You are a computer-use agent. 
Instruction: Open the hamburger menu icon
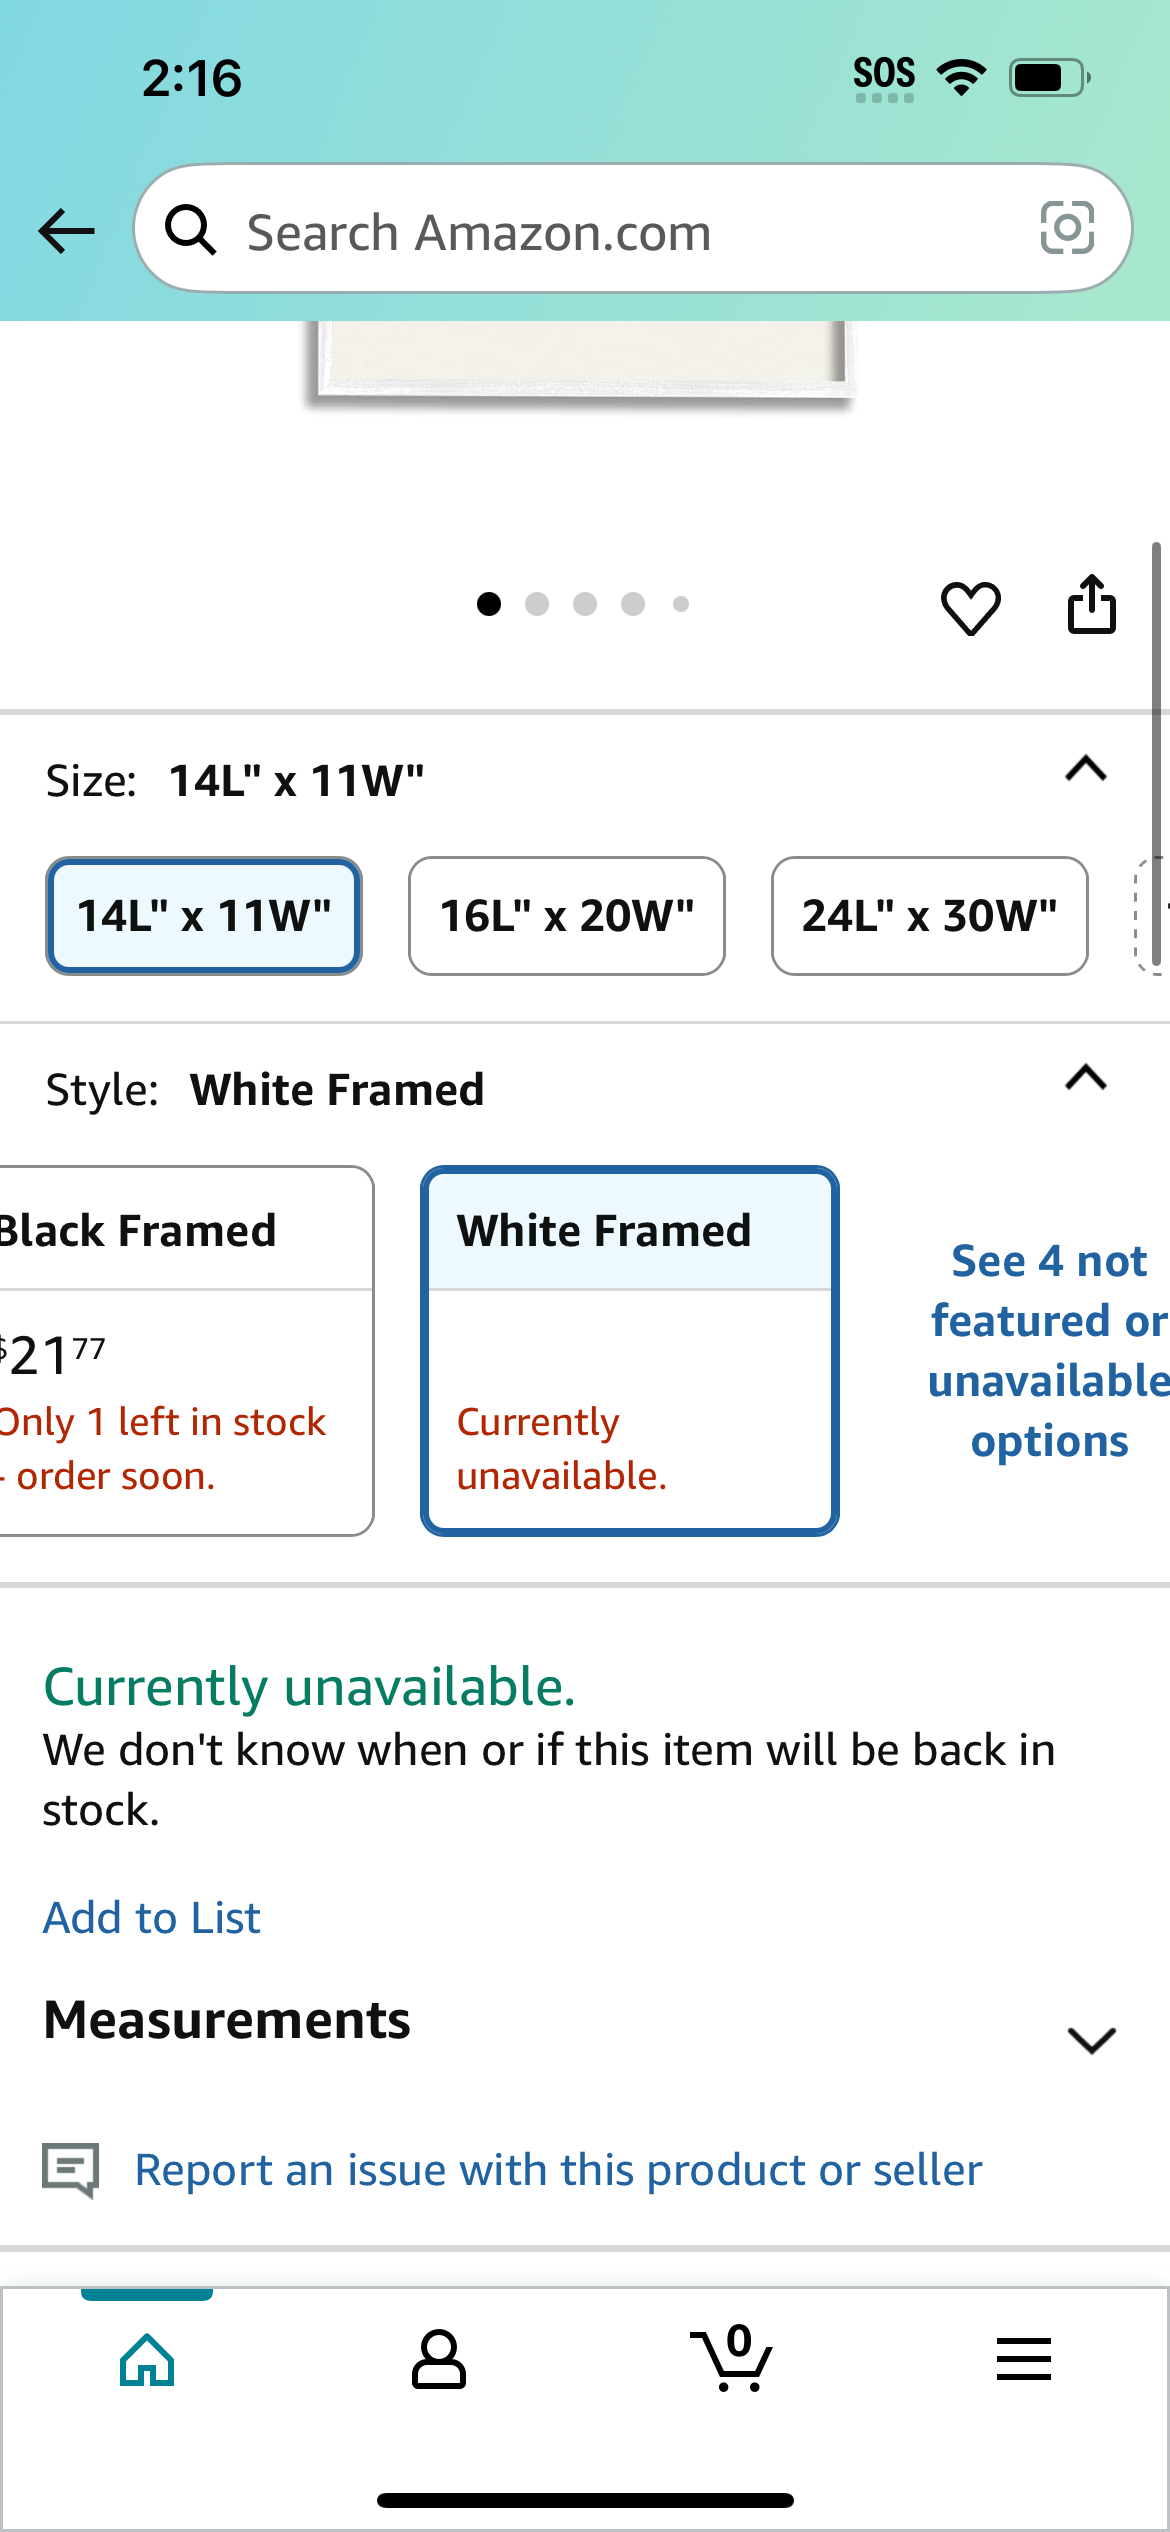[x=1024, y=2359]
